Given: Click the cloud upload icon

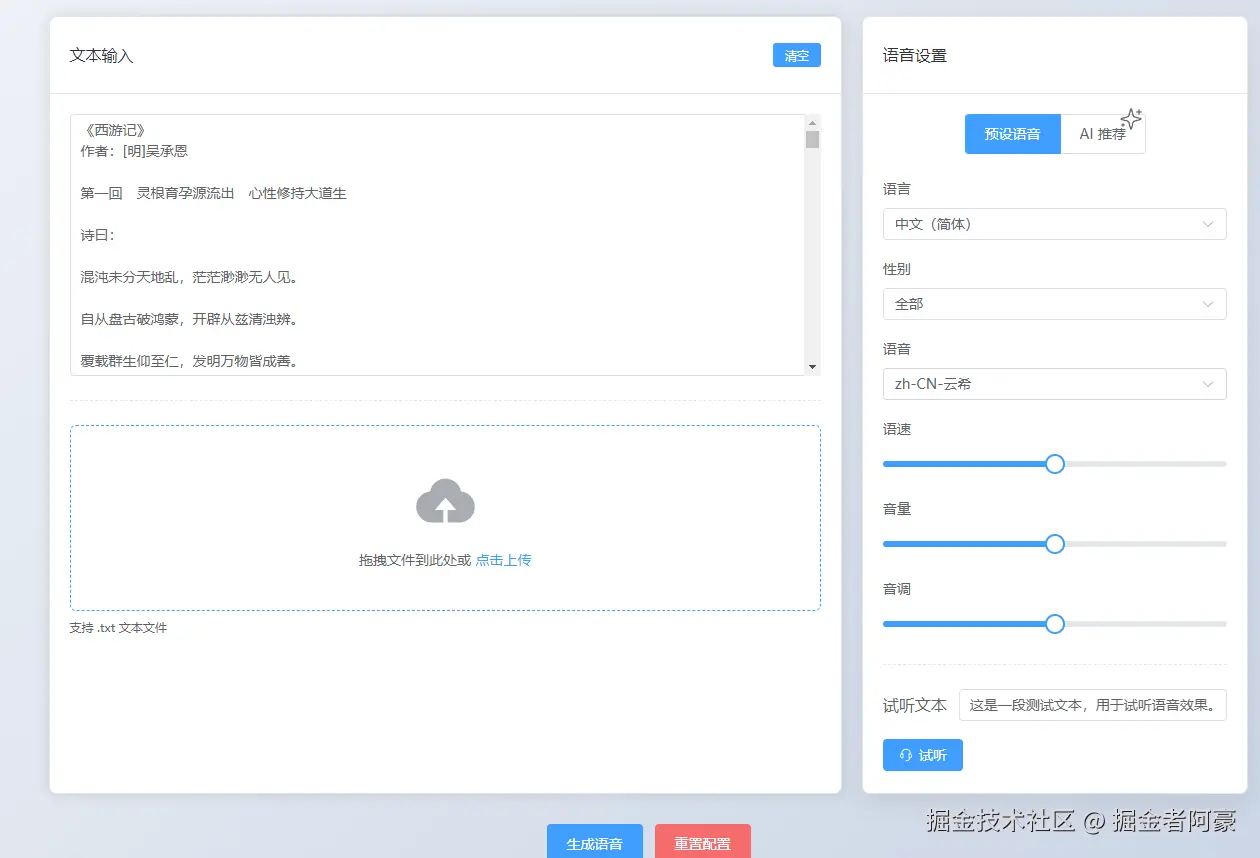Looking at the screenshot, I should [445, 501].
